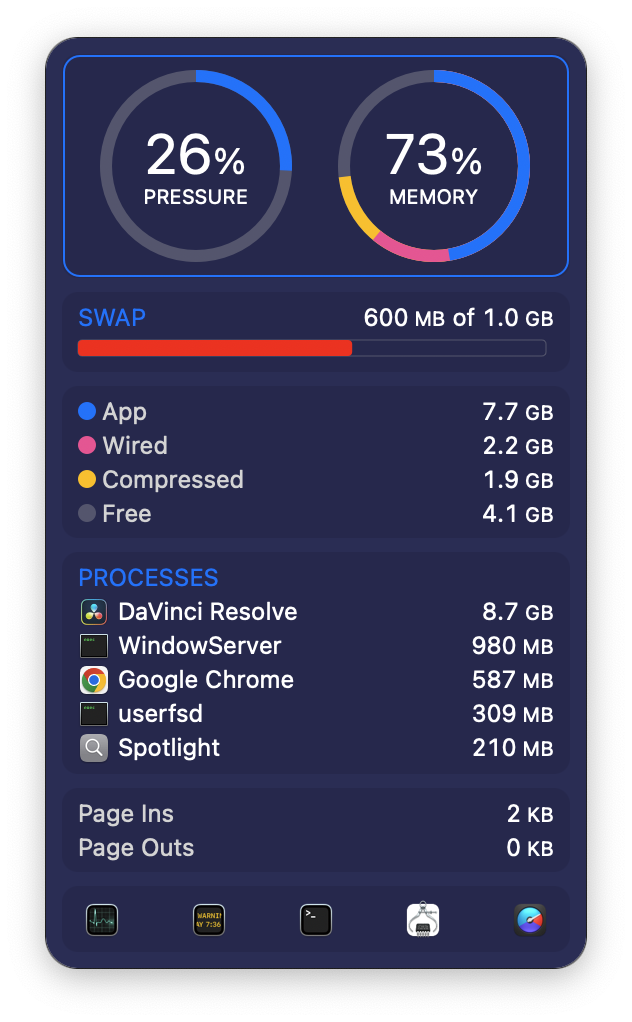This screenshot has width=632, height=1022.
Task: Select the 26% Pressure gauge
Action: click(x=195, y=166)
